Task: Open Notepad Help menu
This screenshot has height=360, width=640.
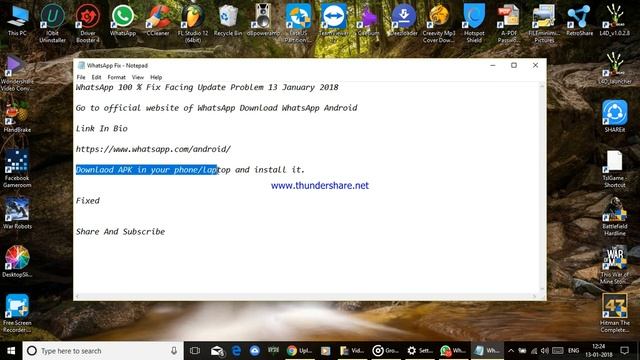Action: pos(156,77)
